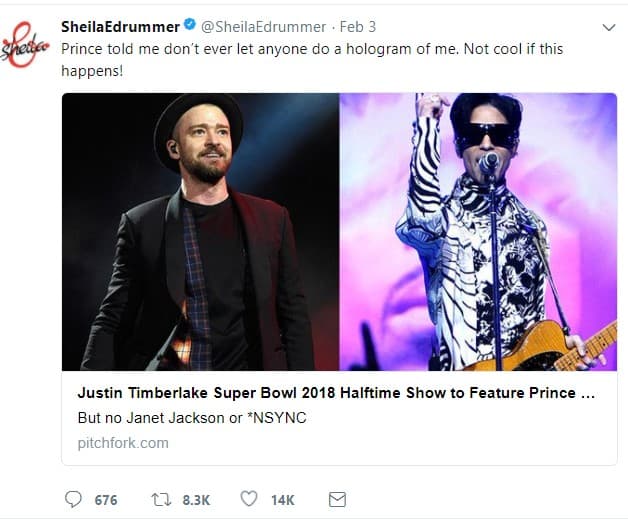Send tweet via the envelope message icon
628x520 pixels.
(337, 499)
